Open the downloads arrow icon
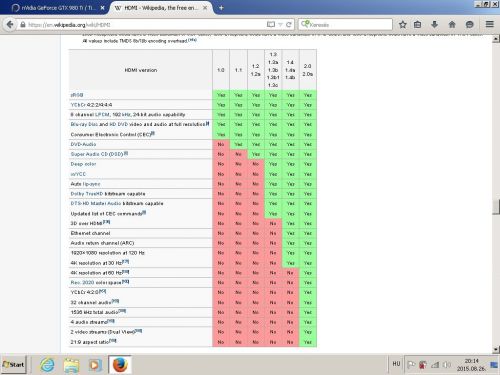500x375 pixels. pos(434,24)
